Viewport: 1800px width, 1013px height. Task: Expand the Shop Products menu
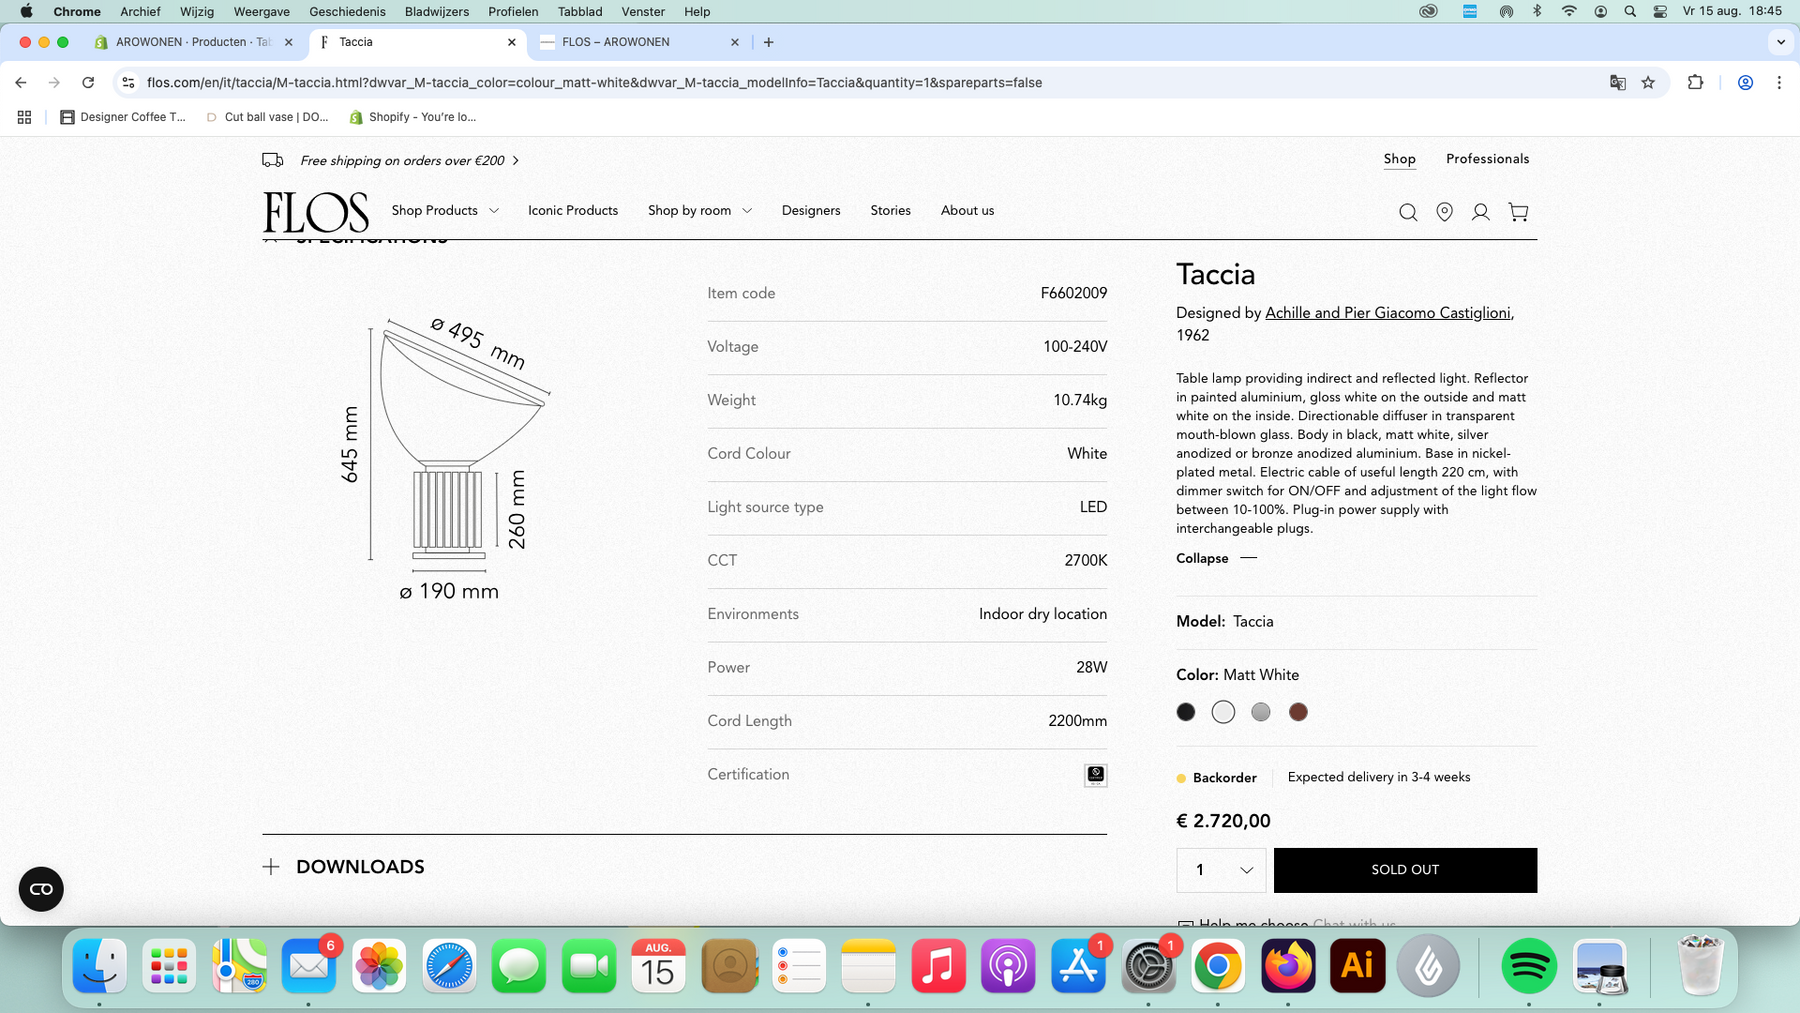(x=445, y=211)
